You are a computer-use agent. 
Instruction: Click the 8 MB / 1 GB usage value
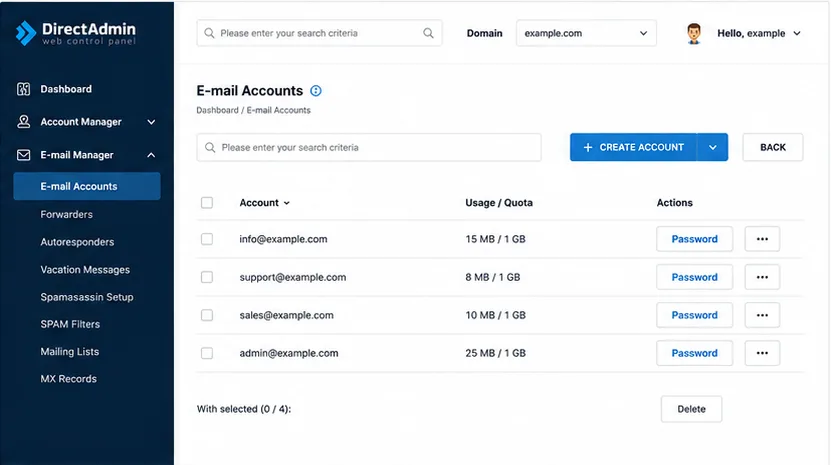click(493, 277)
